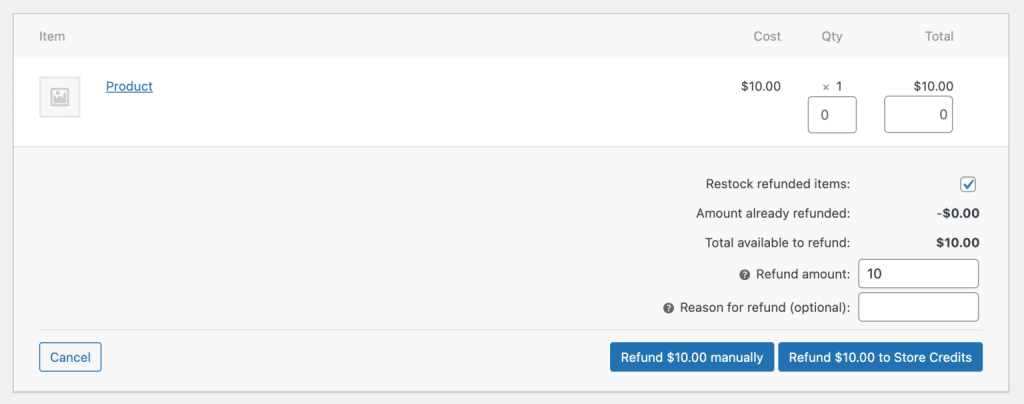Click Refund $10.00 to Store Credits
Screen dimensions: 1024x404
[x=880, y=357]
